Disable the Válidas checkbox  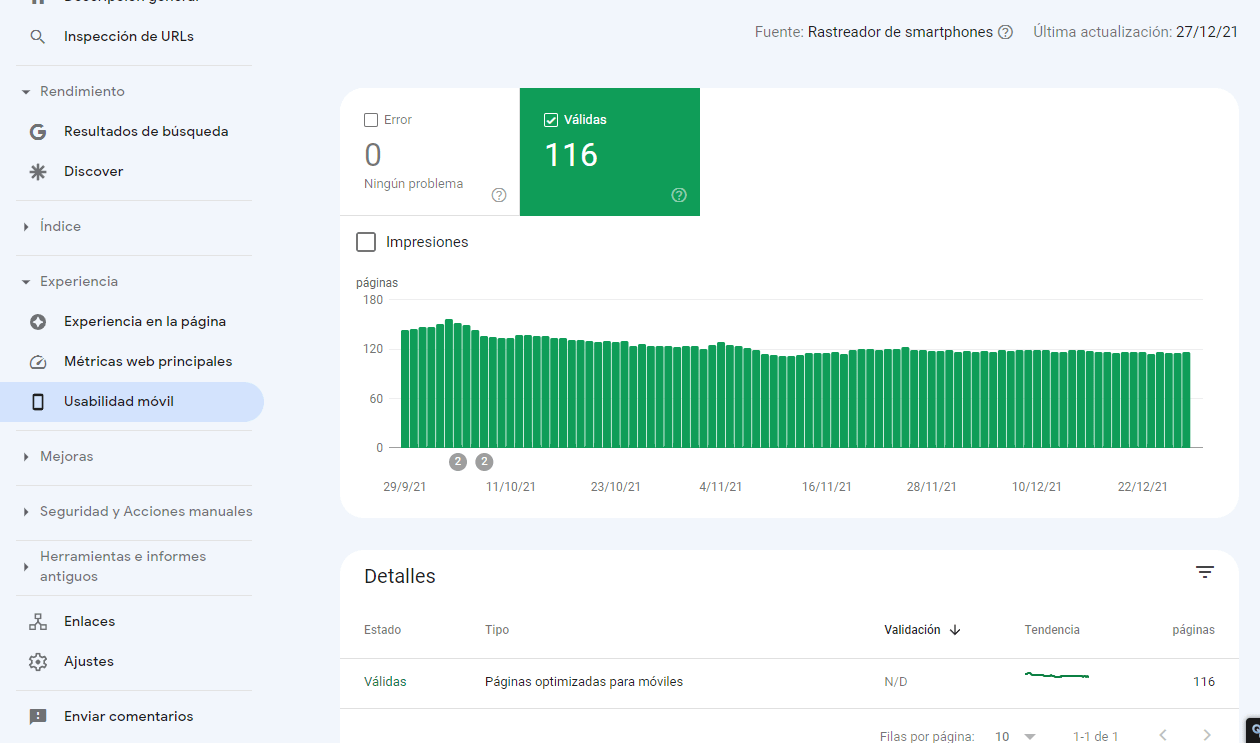click(551, 119)
